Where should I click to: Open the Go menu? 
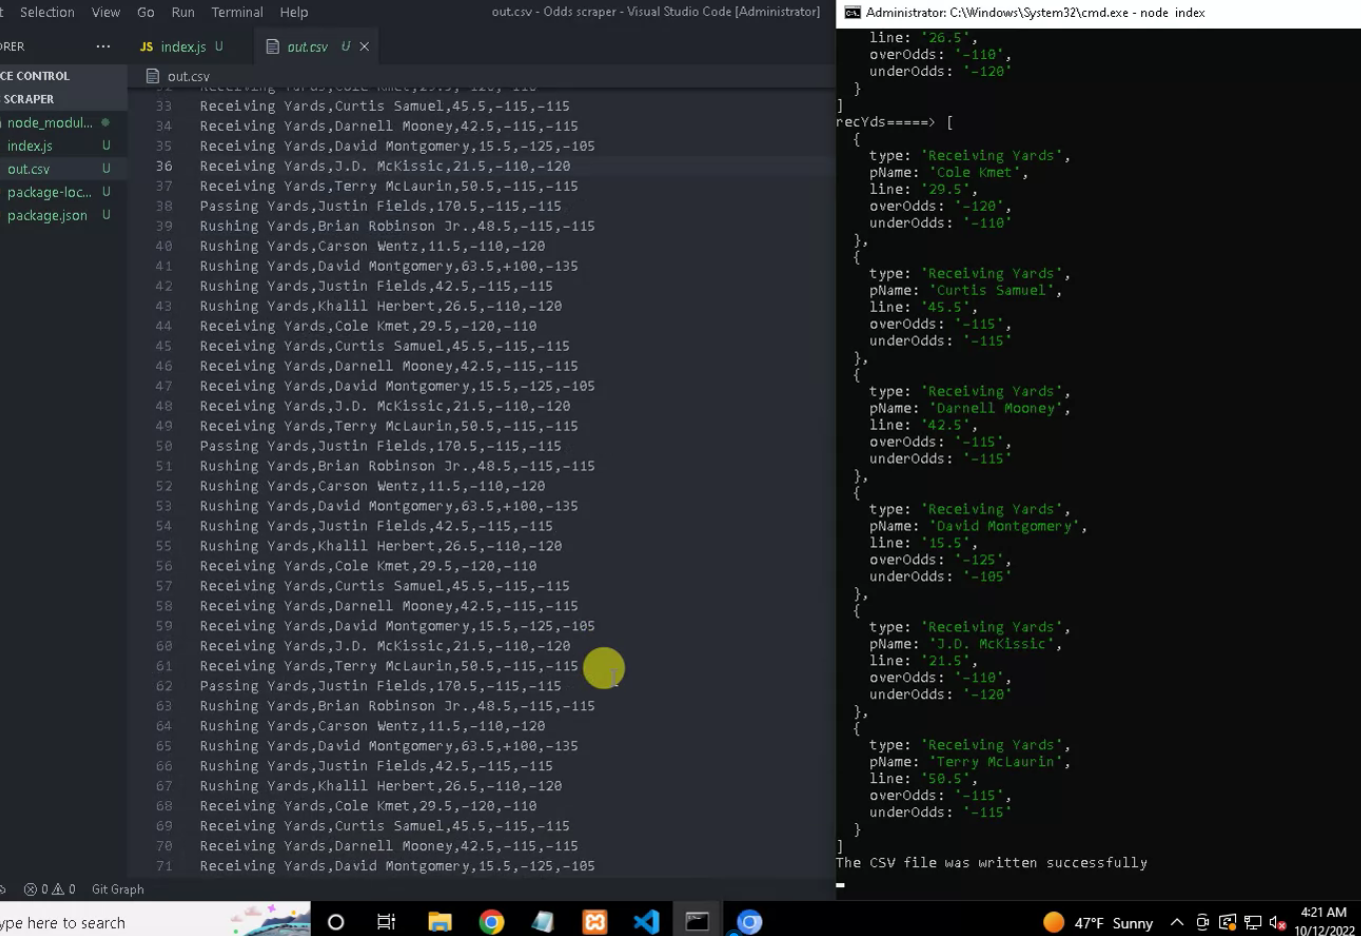[x=146, y=12]
